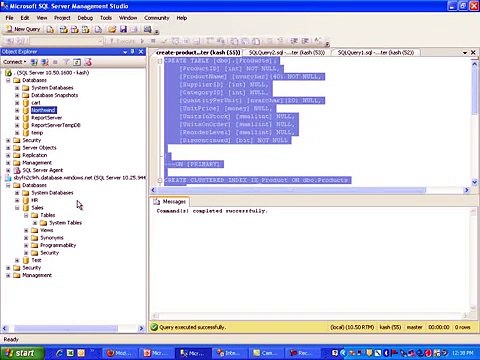Open the Help menu
Image resolution: width=480 pixels, height=360 pixels.
[182, 18]
